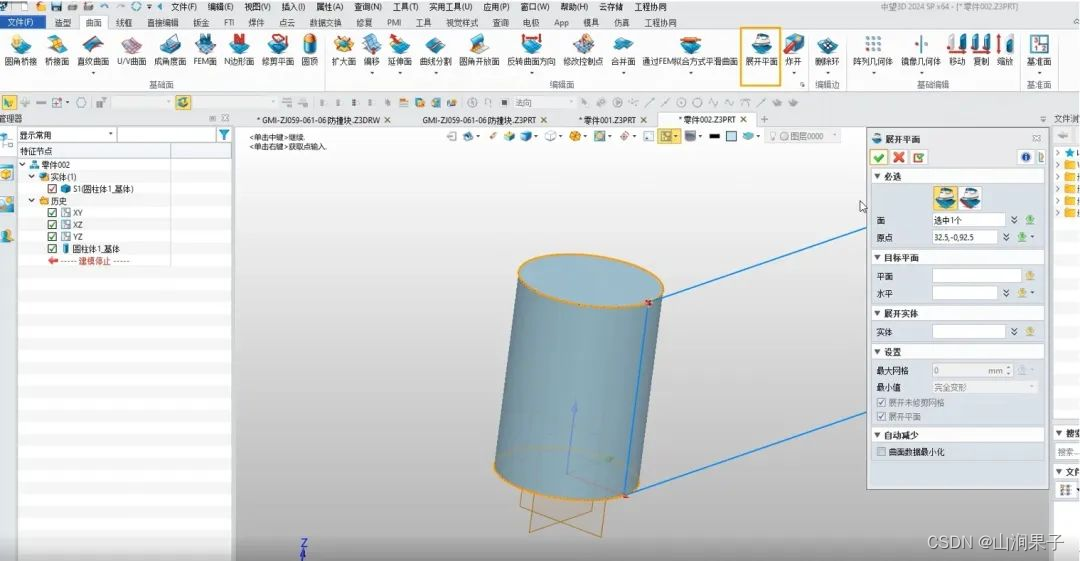Click the funnel filter icon in manager panel
Viewport: 1080px width, 561px height.
224,135
